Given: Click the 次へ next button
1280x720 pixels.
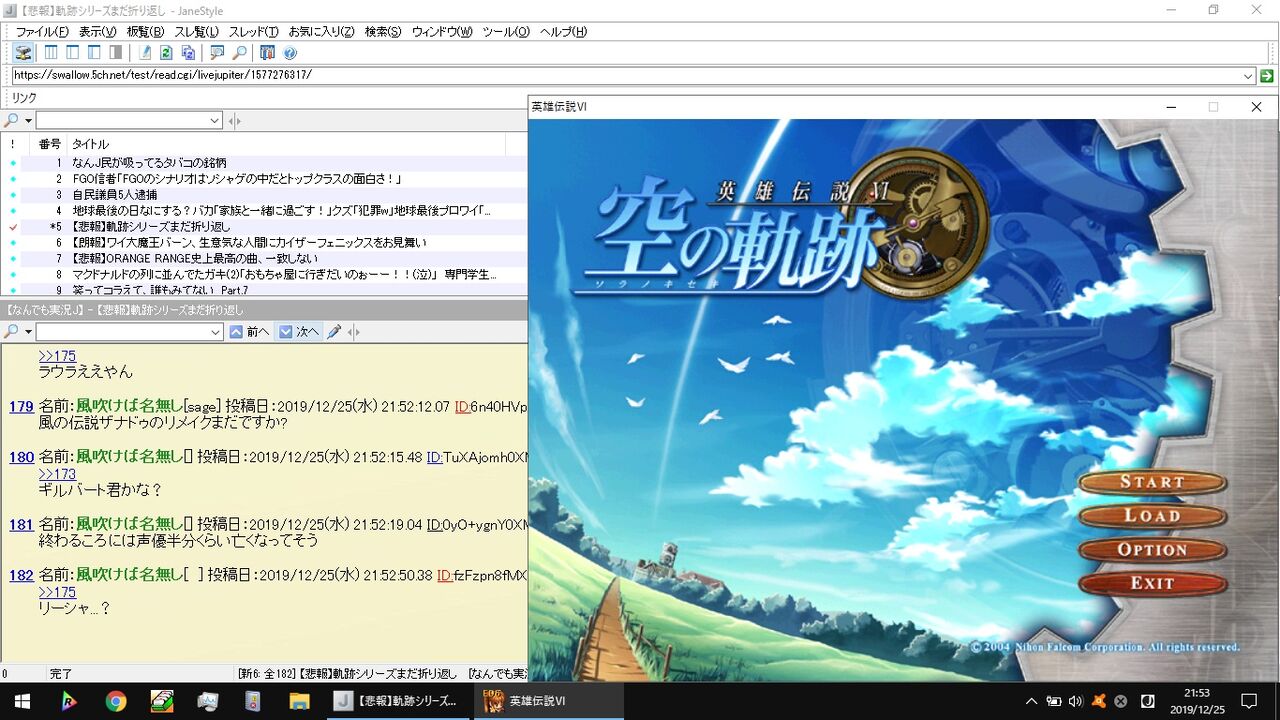Looking at the screenshot, I should 299,332.
